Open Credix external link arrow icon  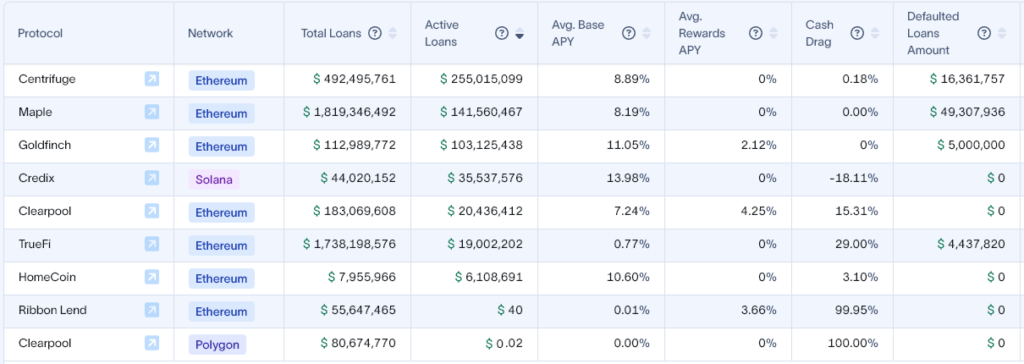tap(152, 178)
